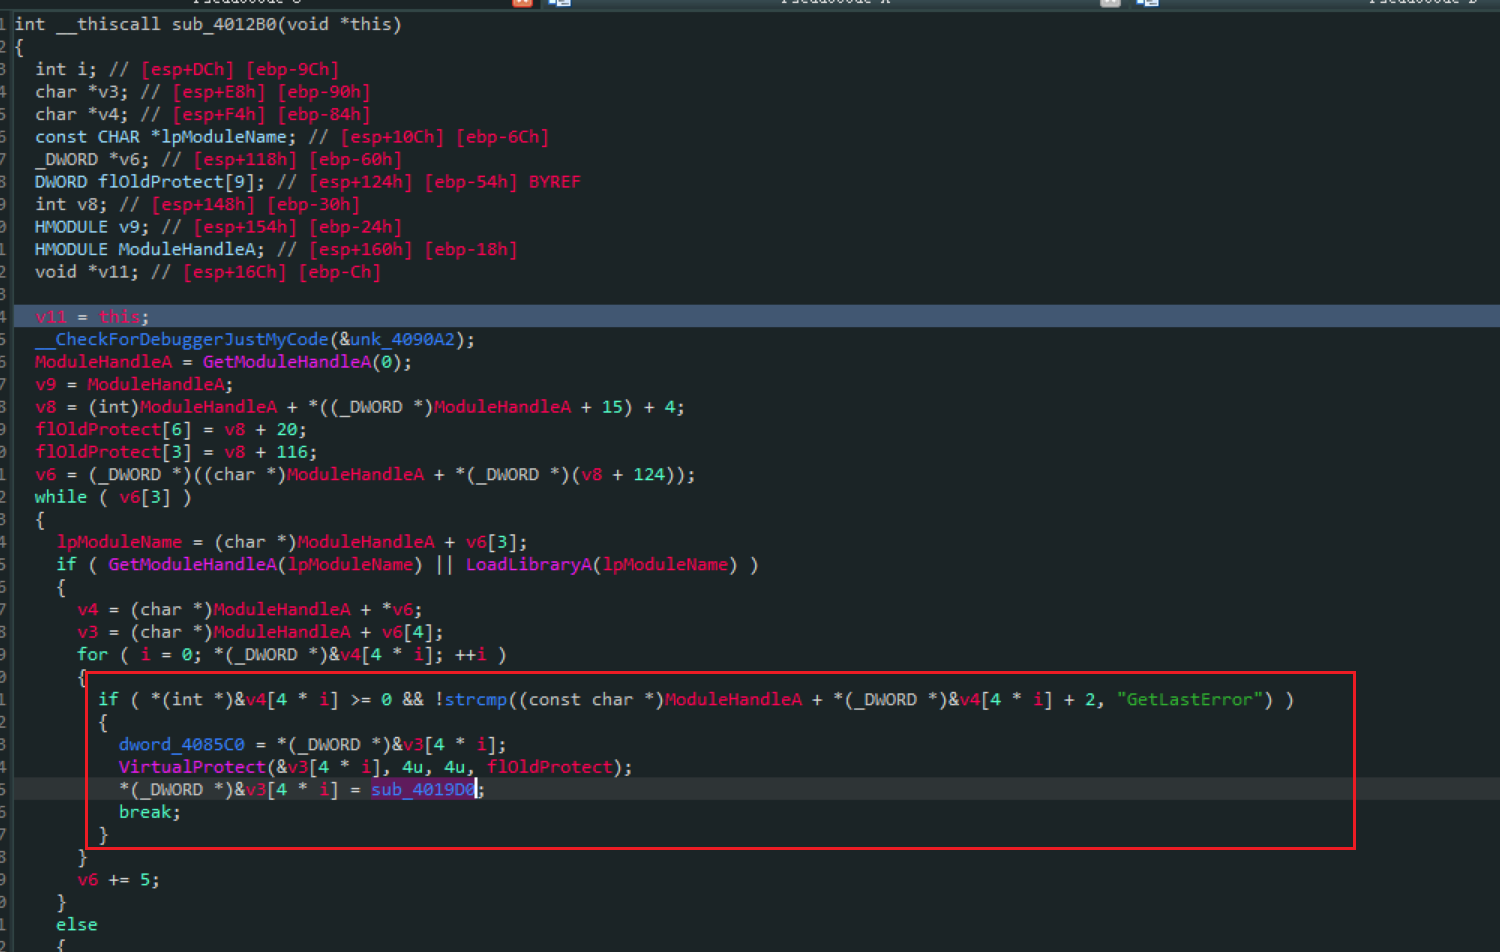
Task: Click v3 in the char *v3 declaration
Action: coord(108,92)
